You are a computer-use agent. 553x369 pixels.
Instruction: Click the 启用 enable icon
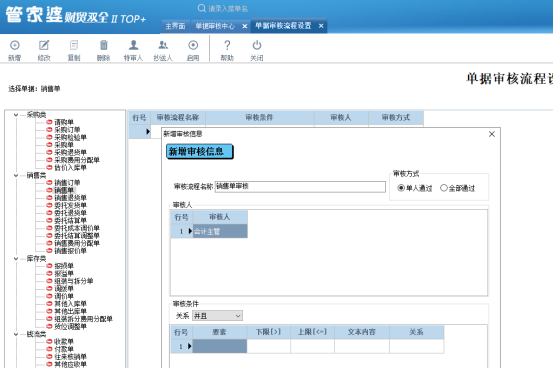pos(193,46)
